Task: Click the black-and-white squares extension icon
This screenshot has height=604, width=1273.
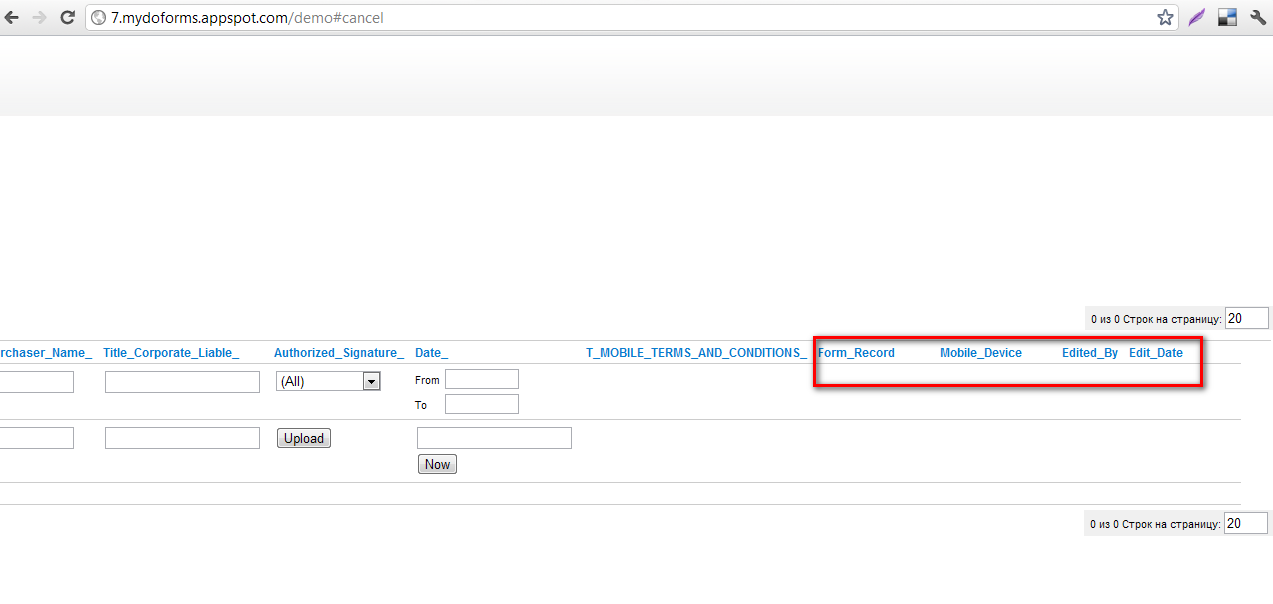Action: [1227, 18]
